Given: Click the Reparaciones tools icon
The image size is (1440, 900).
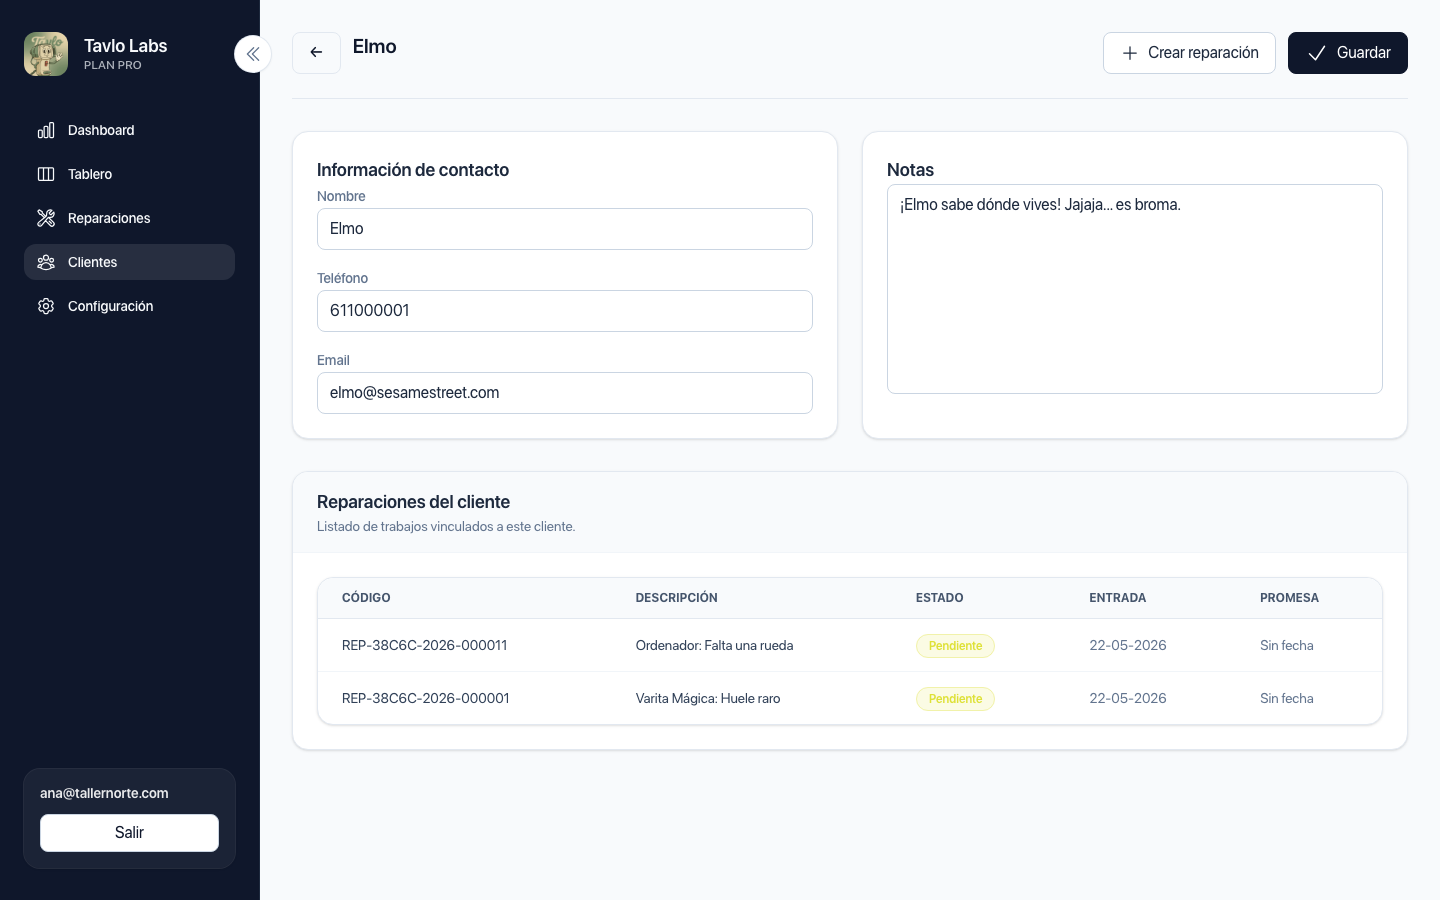Looking at the screenshot, I should (46, 218).
